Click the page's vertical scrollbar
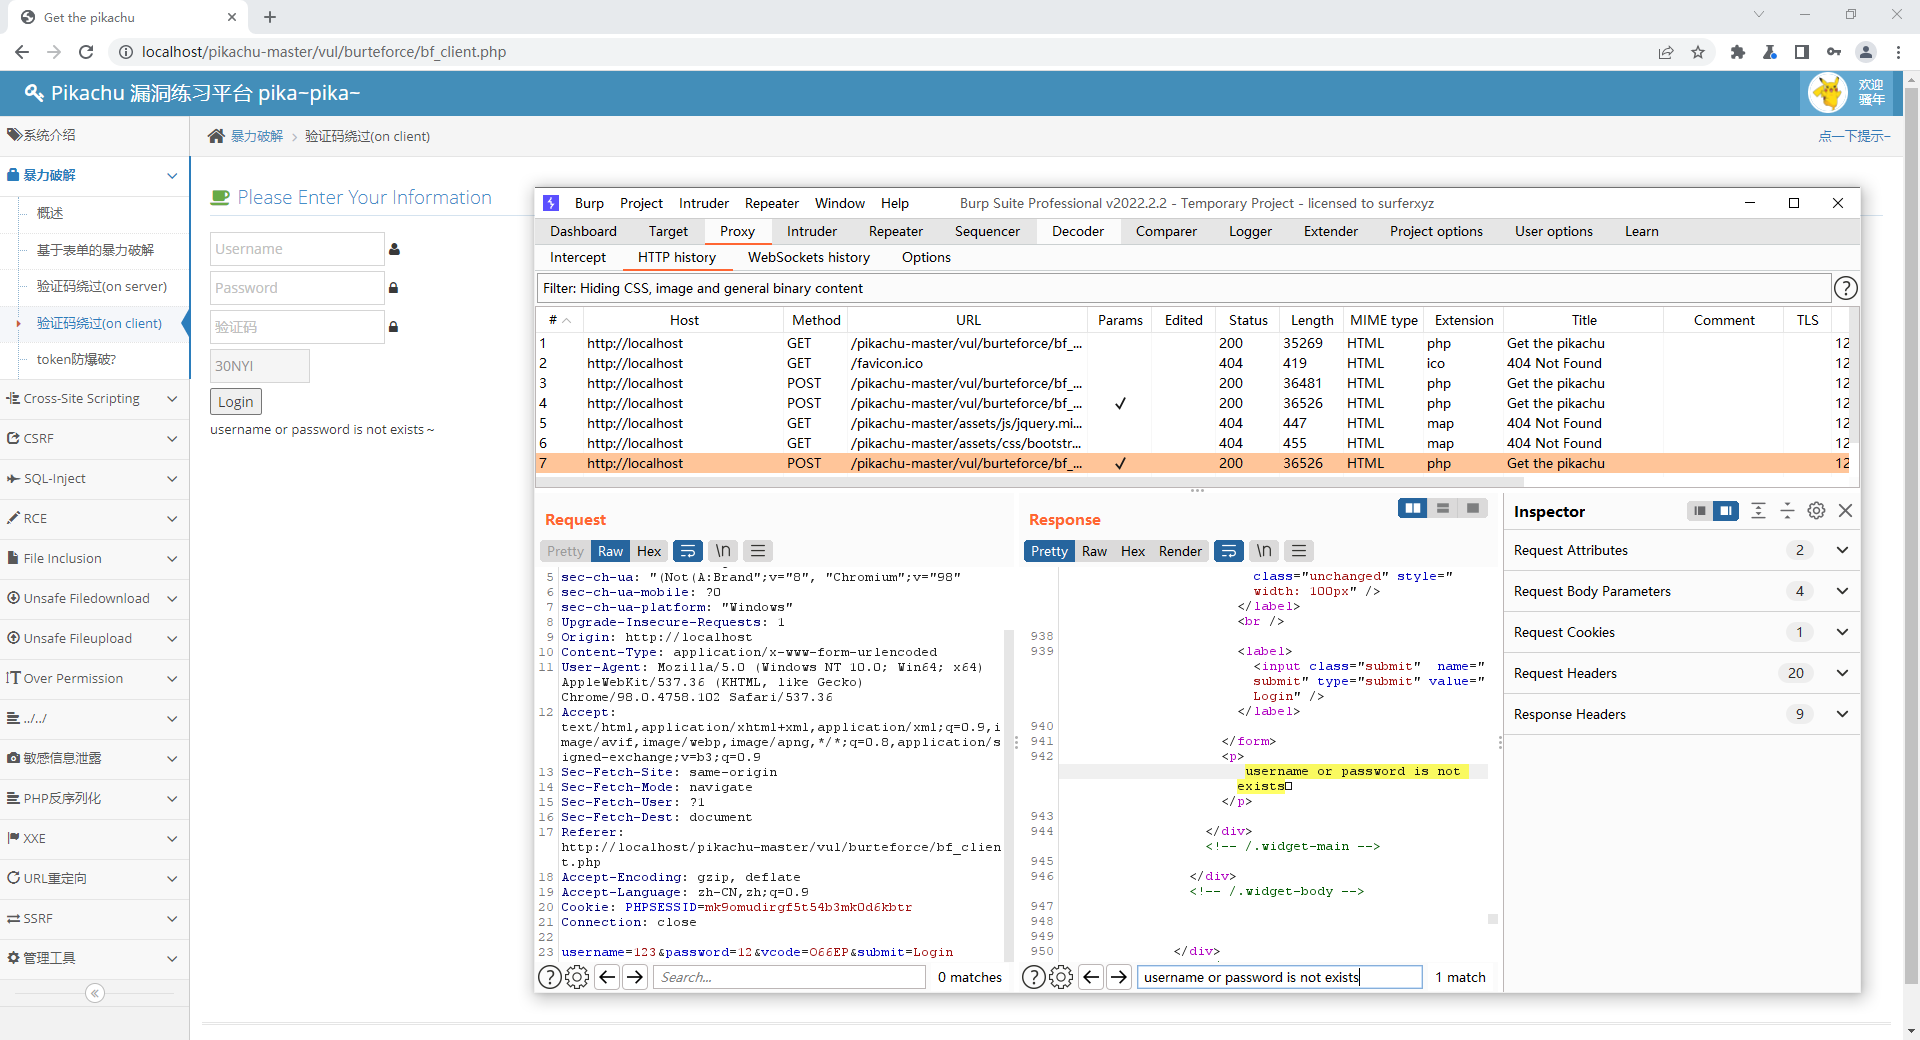 [1911, 500]
